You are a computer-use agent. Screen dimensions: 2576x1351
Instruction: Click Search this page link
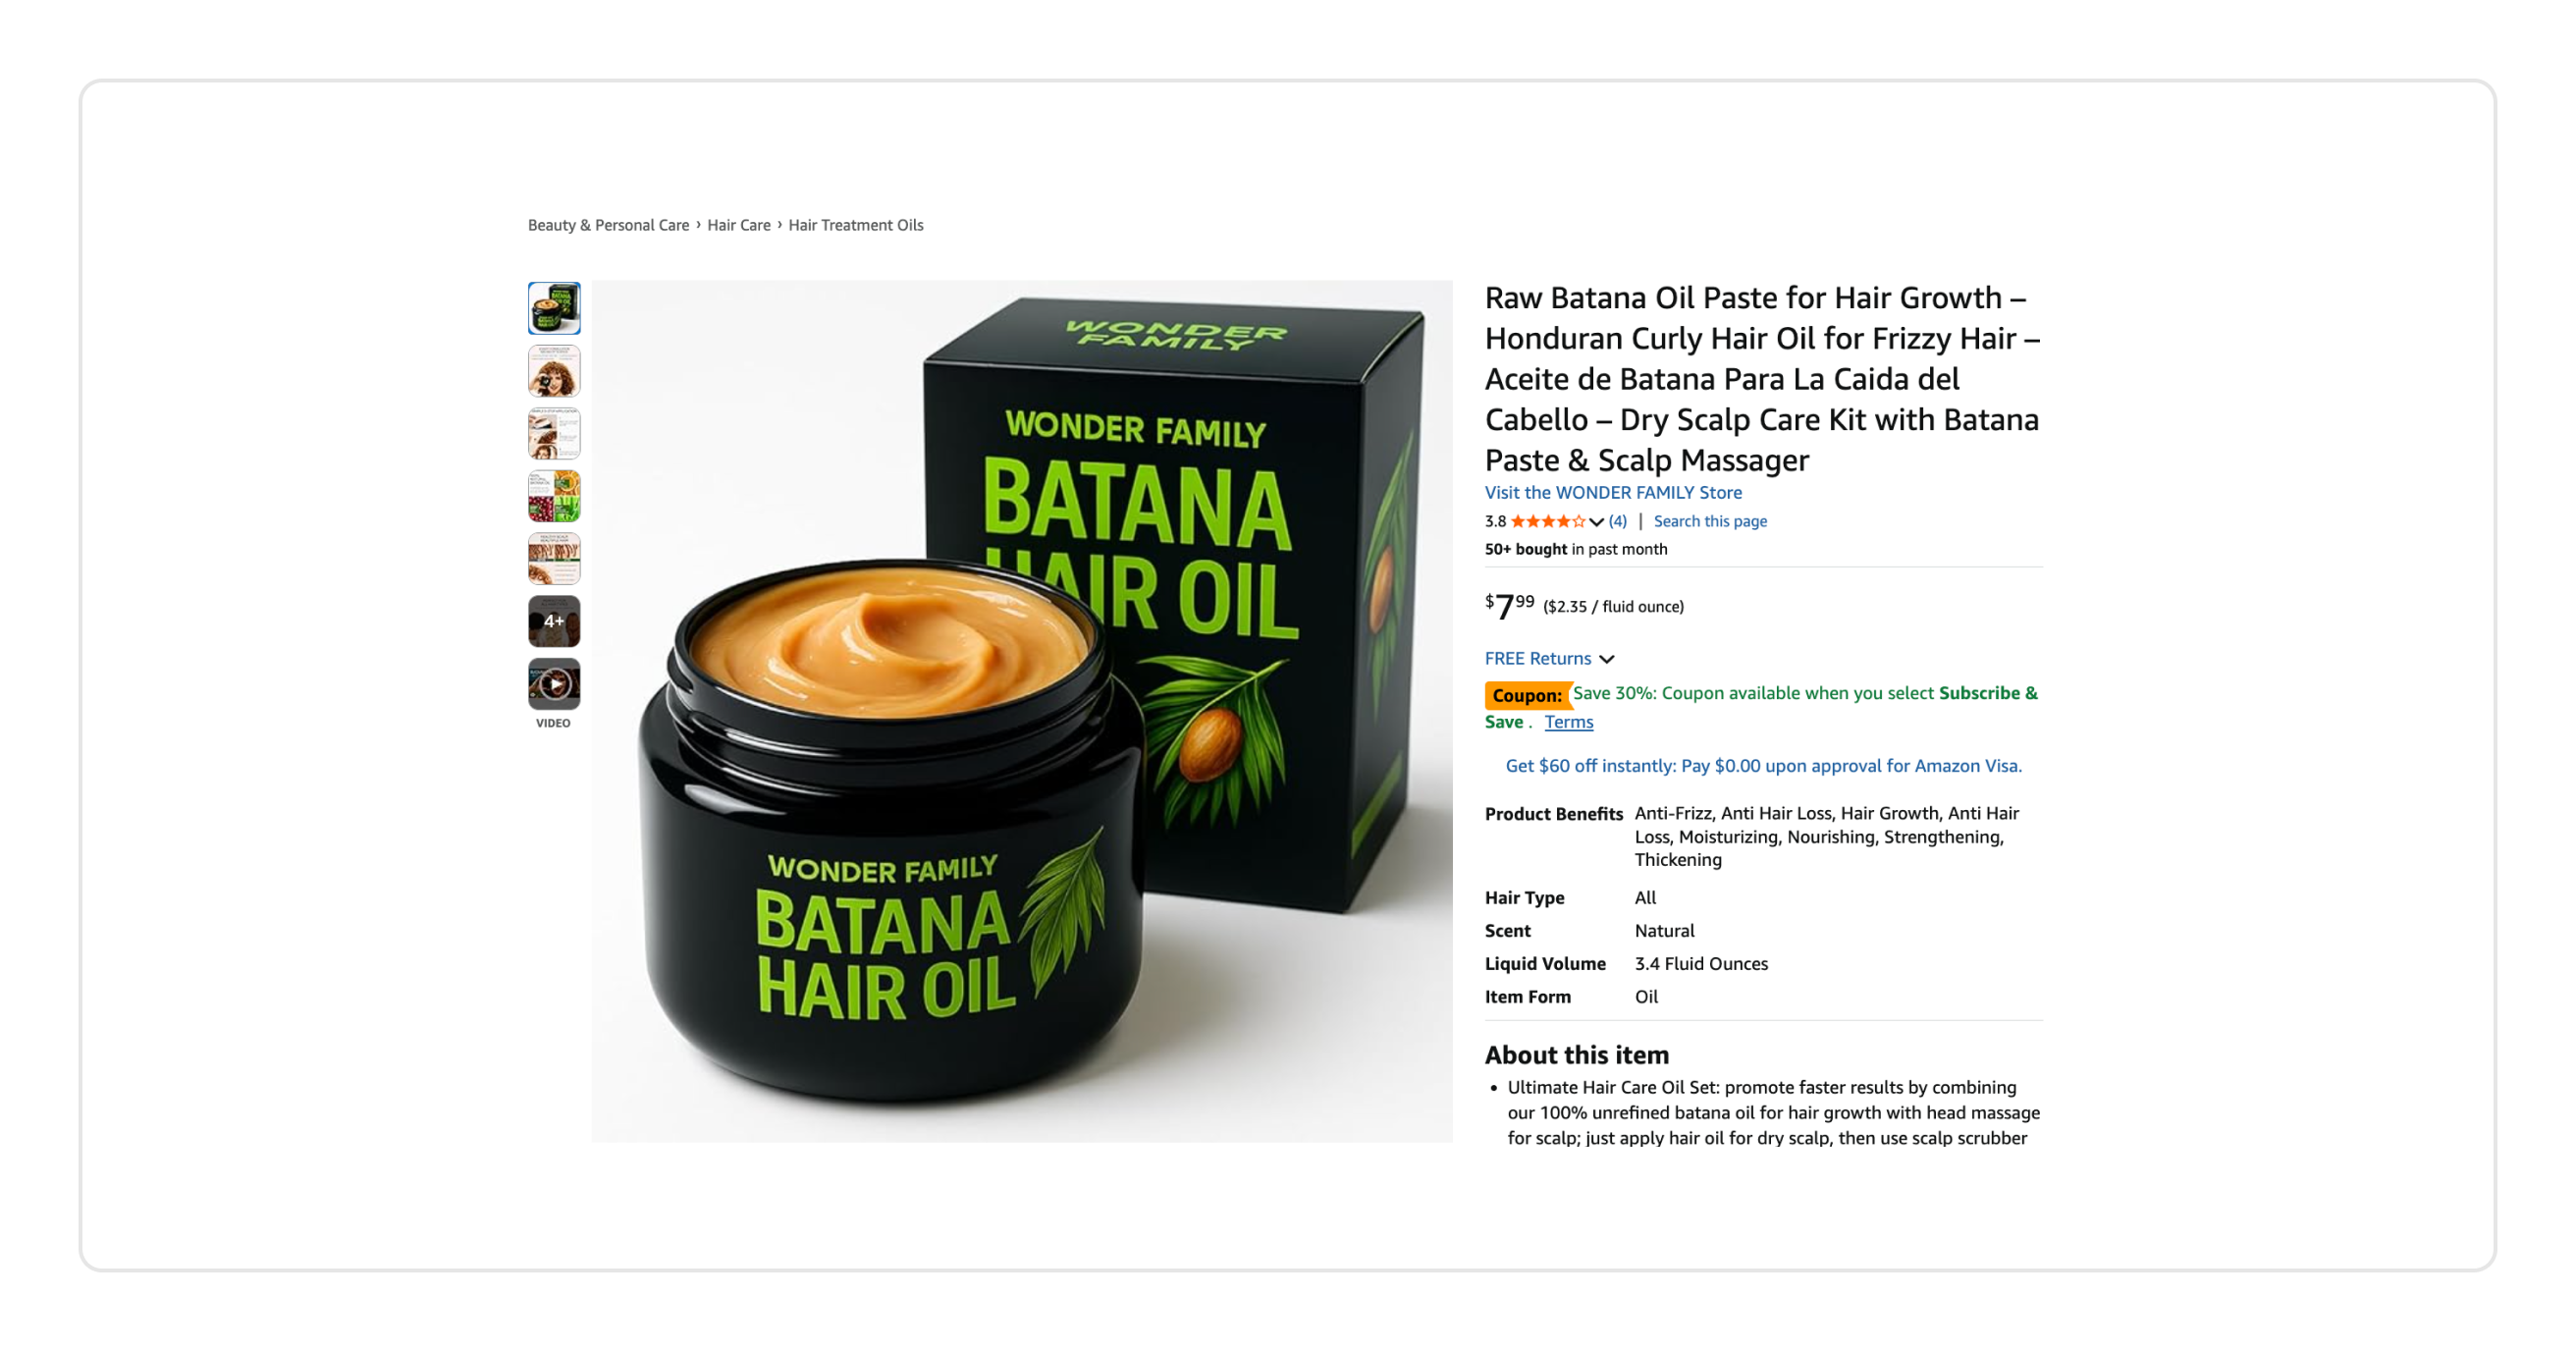coord(1710,521)
